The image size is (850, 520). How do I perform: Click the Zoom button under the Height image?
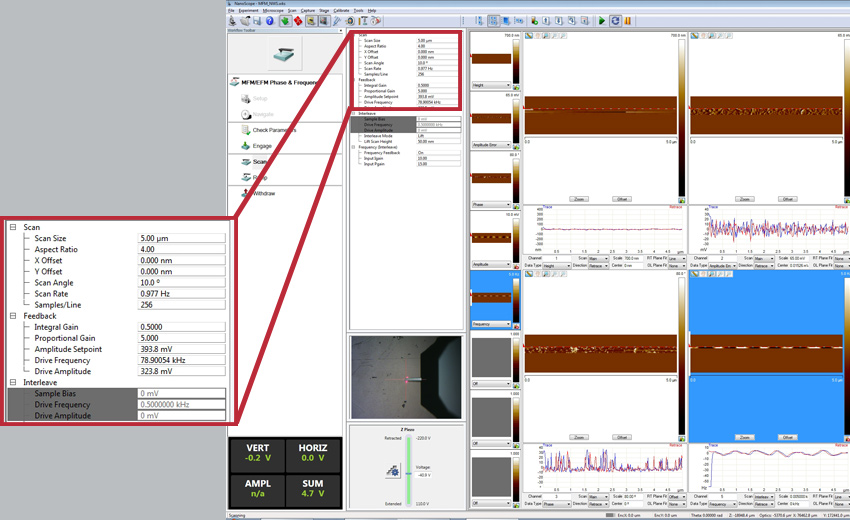coord(579,199)
